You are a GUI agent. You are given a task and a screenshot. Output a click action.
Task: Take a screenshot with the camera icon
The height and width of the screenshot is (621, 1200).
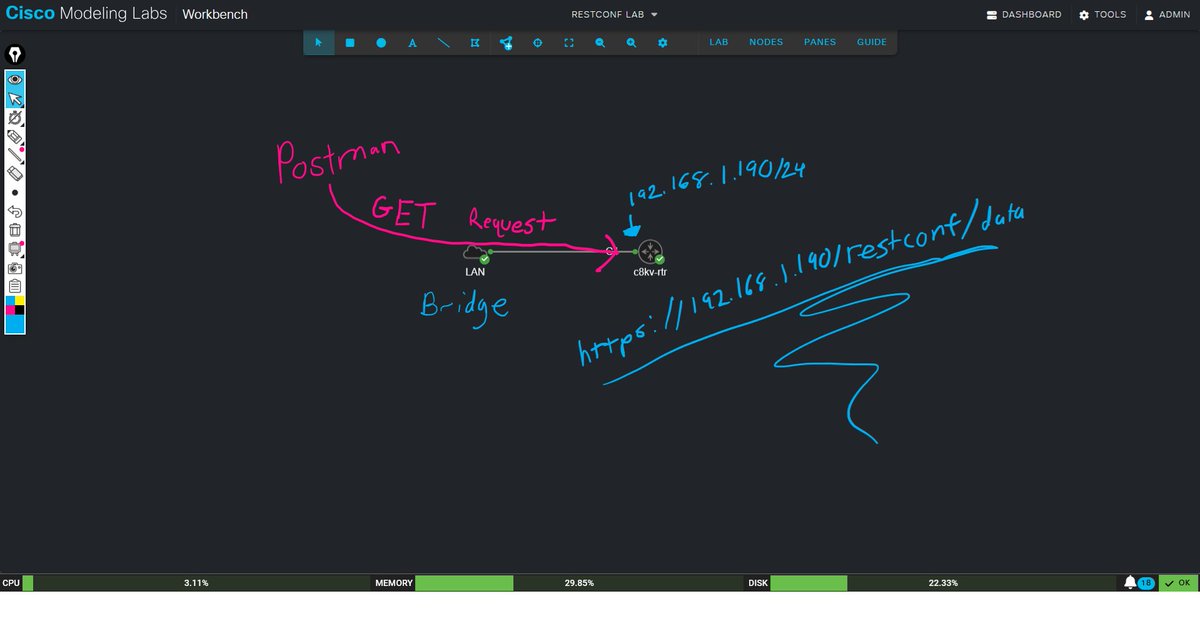(15, 268)
